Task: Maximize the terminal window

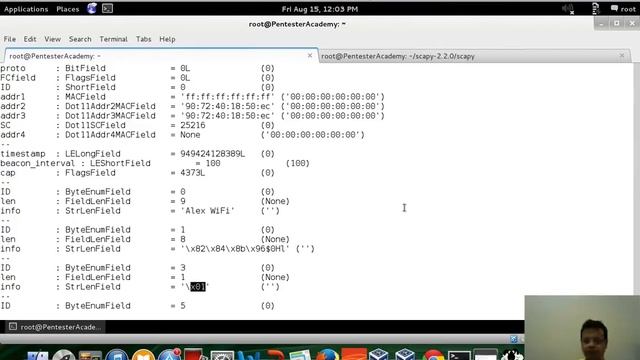Action: [617, 24]
